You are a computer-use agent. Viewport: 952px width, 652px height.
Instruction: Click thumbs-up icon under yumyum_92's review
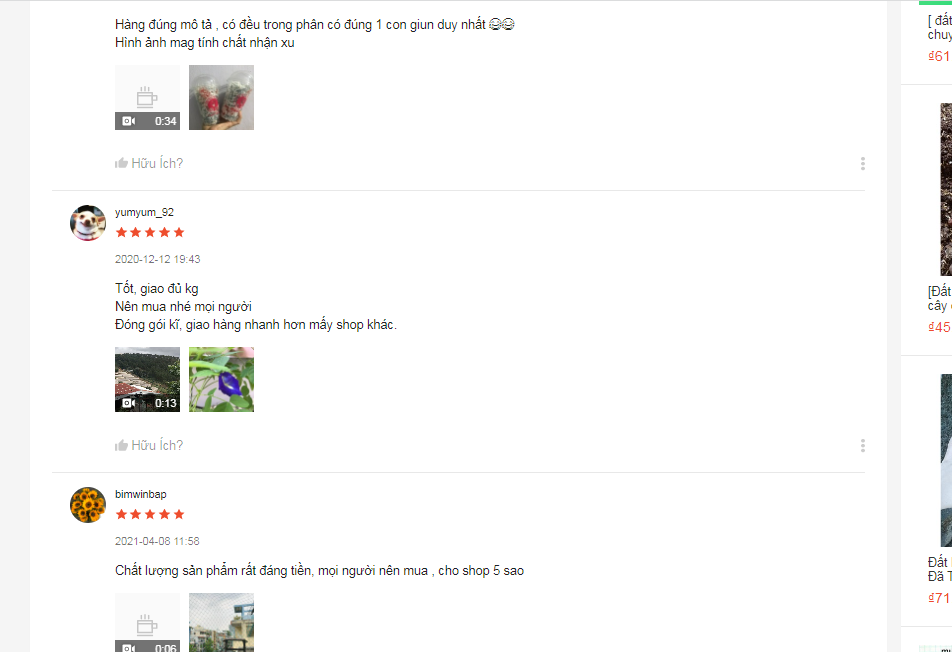pos(121,446)
